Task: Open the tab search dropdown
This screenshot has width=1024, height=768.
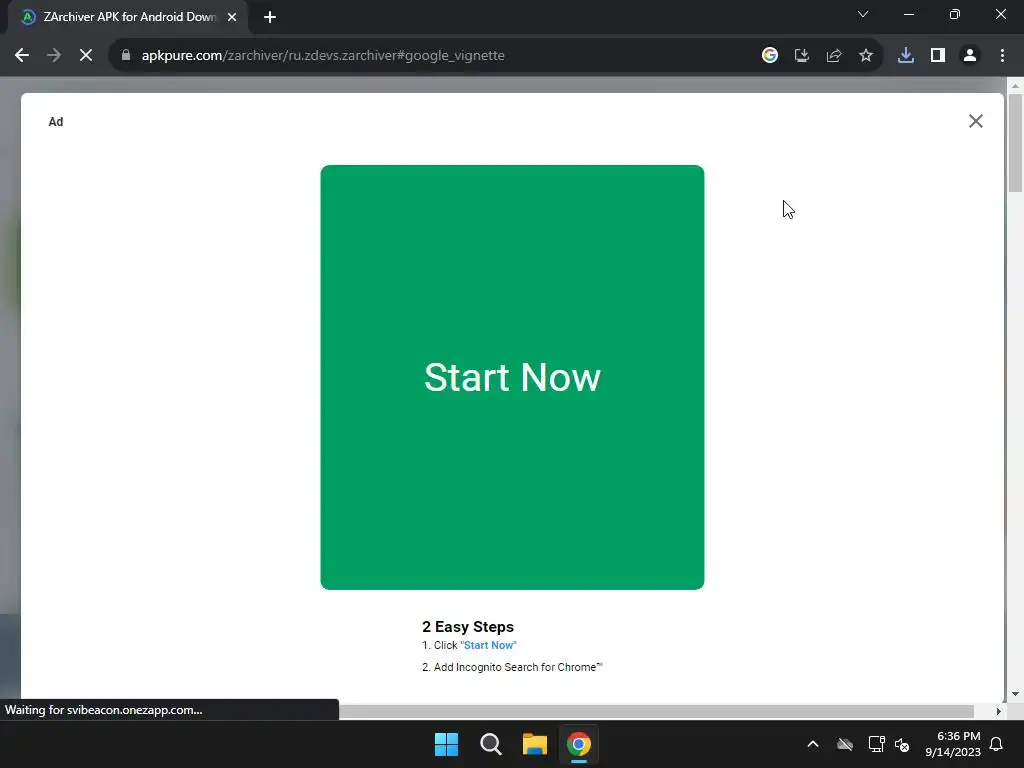Action: coord(863,14)
